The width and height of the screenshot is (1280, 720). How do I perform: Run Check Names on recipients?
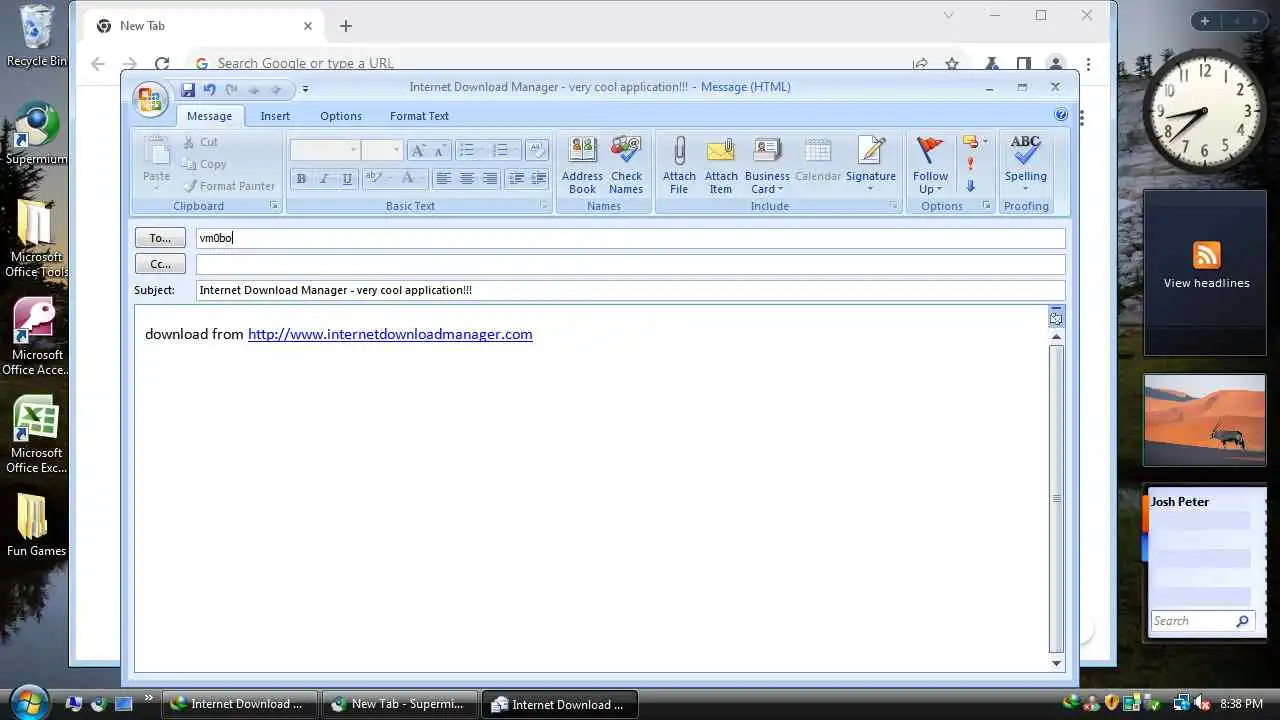(x=626, y=166)
